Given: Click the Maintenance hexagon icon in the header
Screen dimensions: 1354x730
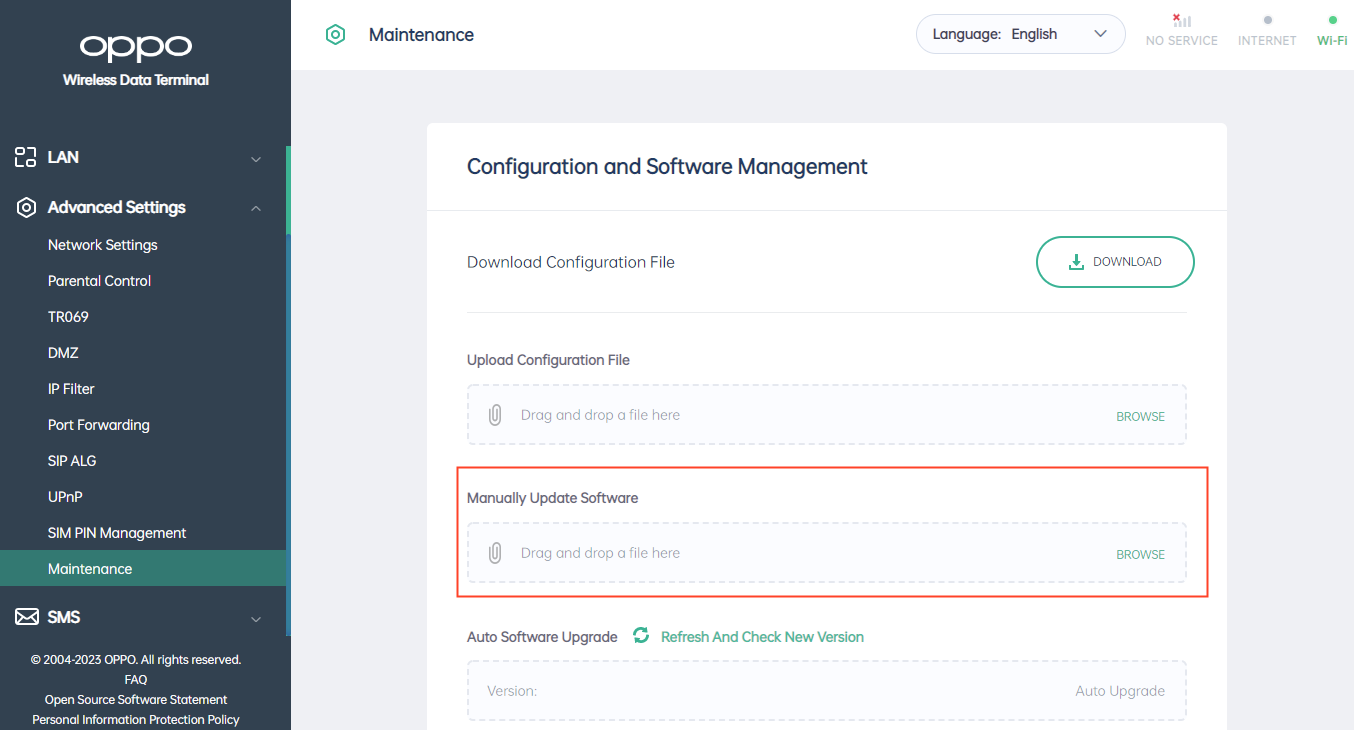Looking at the screenshot, I should click(x=335, y=33).
